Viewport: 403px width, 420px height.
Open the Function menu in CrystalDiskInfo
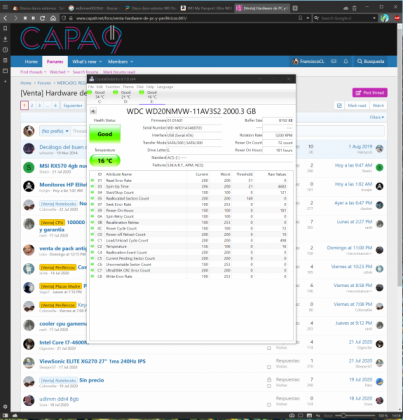coord(113,87)
